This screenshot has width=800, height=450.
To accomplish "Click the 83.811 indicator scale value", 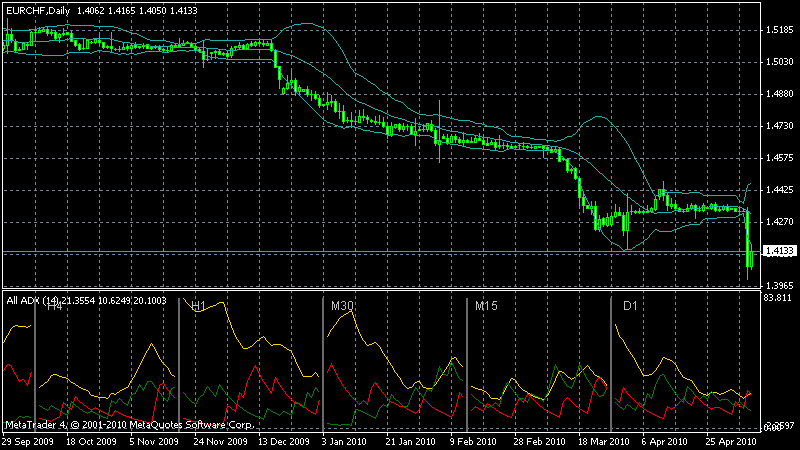I will click(778, 298).
